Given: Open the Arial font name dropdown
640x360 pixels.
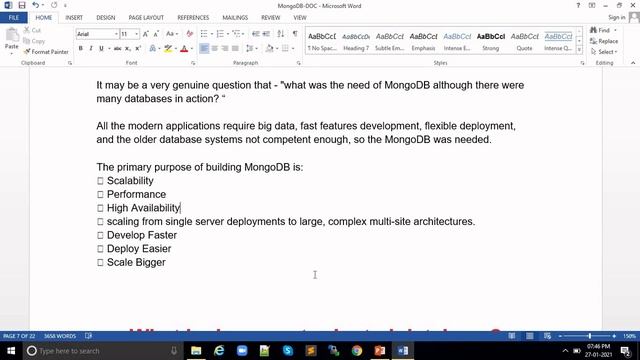Looking at the screenshot, I should click(x=116, y=34).
